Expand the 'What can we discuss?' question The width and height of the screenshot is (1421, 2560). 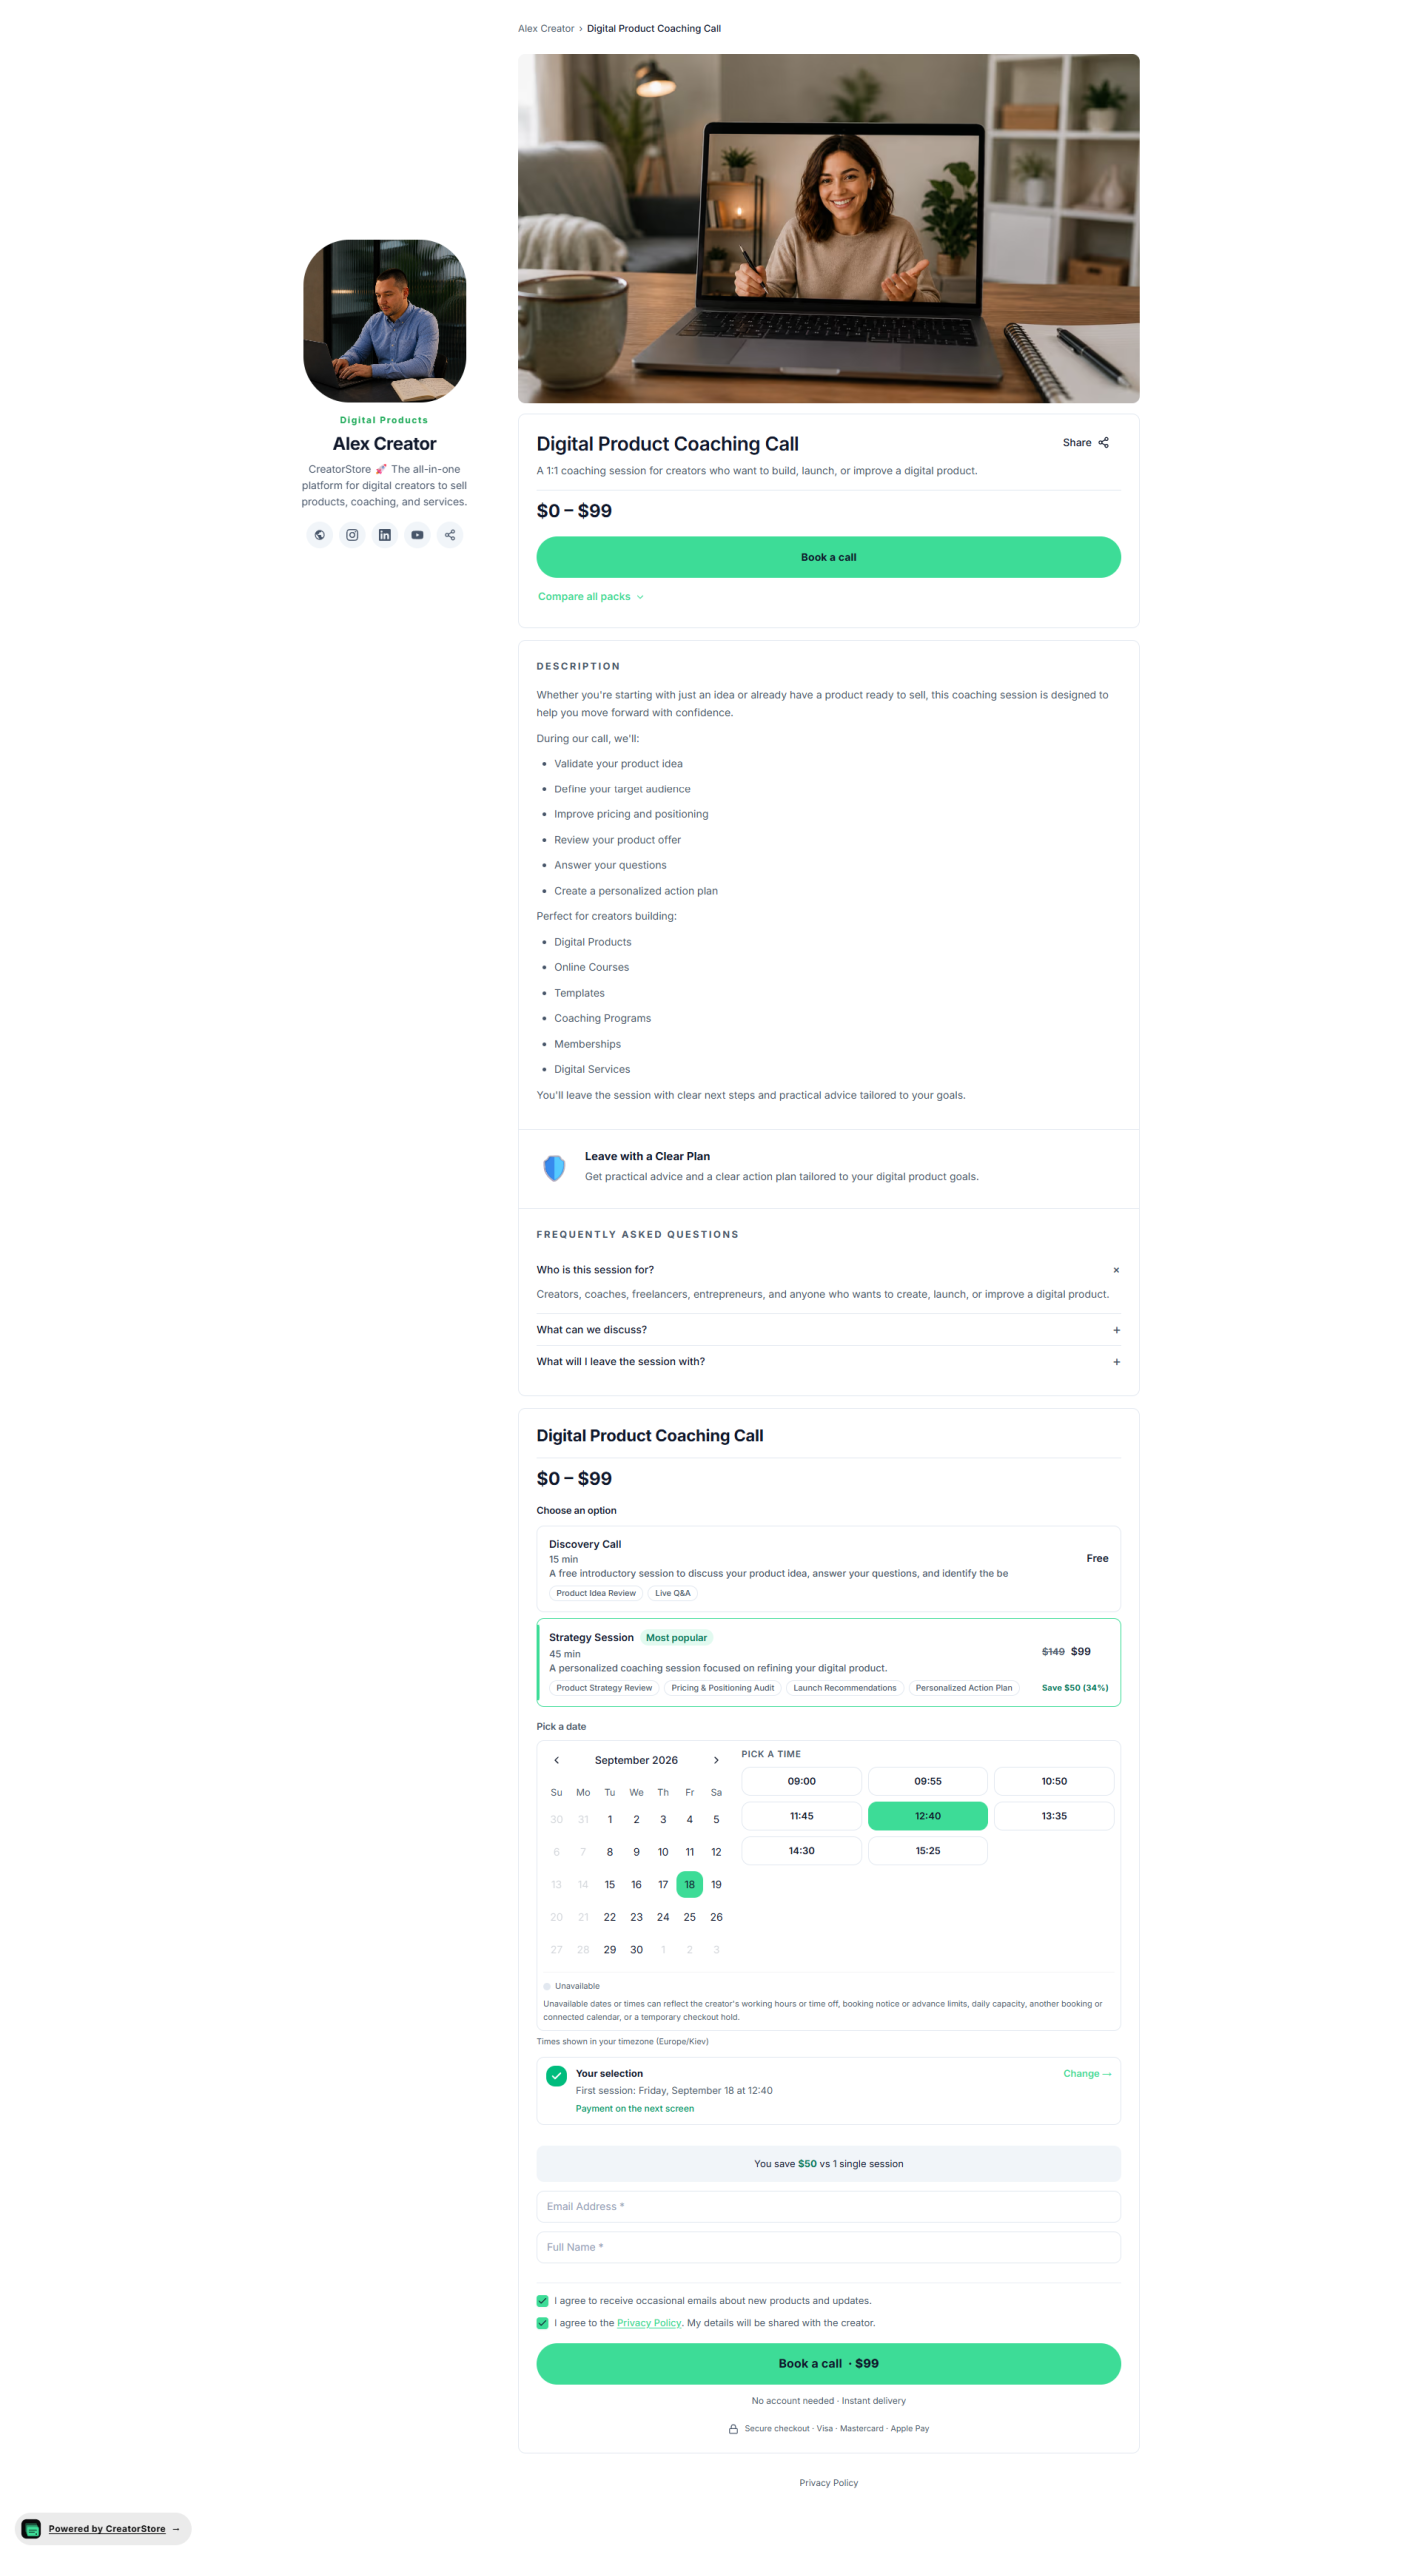[828, 1329]
